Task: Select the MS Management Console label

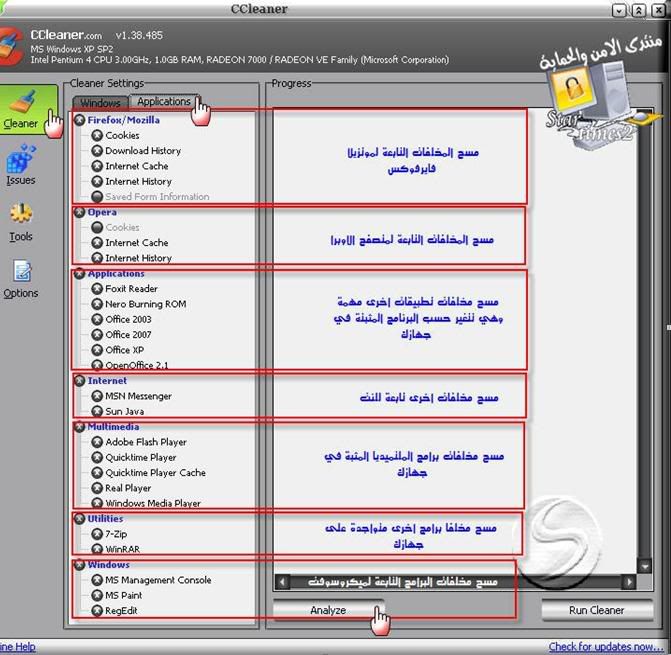Action: 158,580
